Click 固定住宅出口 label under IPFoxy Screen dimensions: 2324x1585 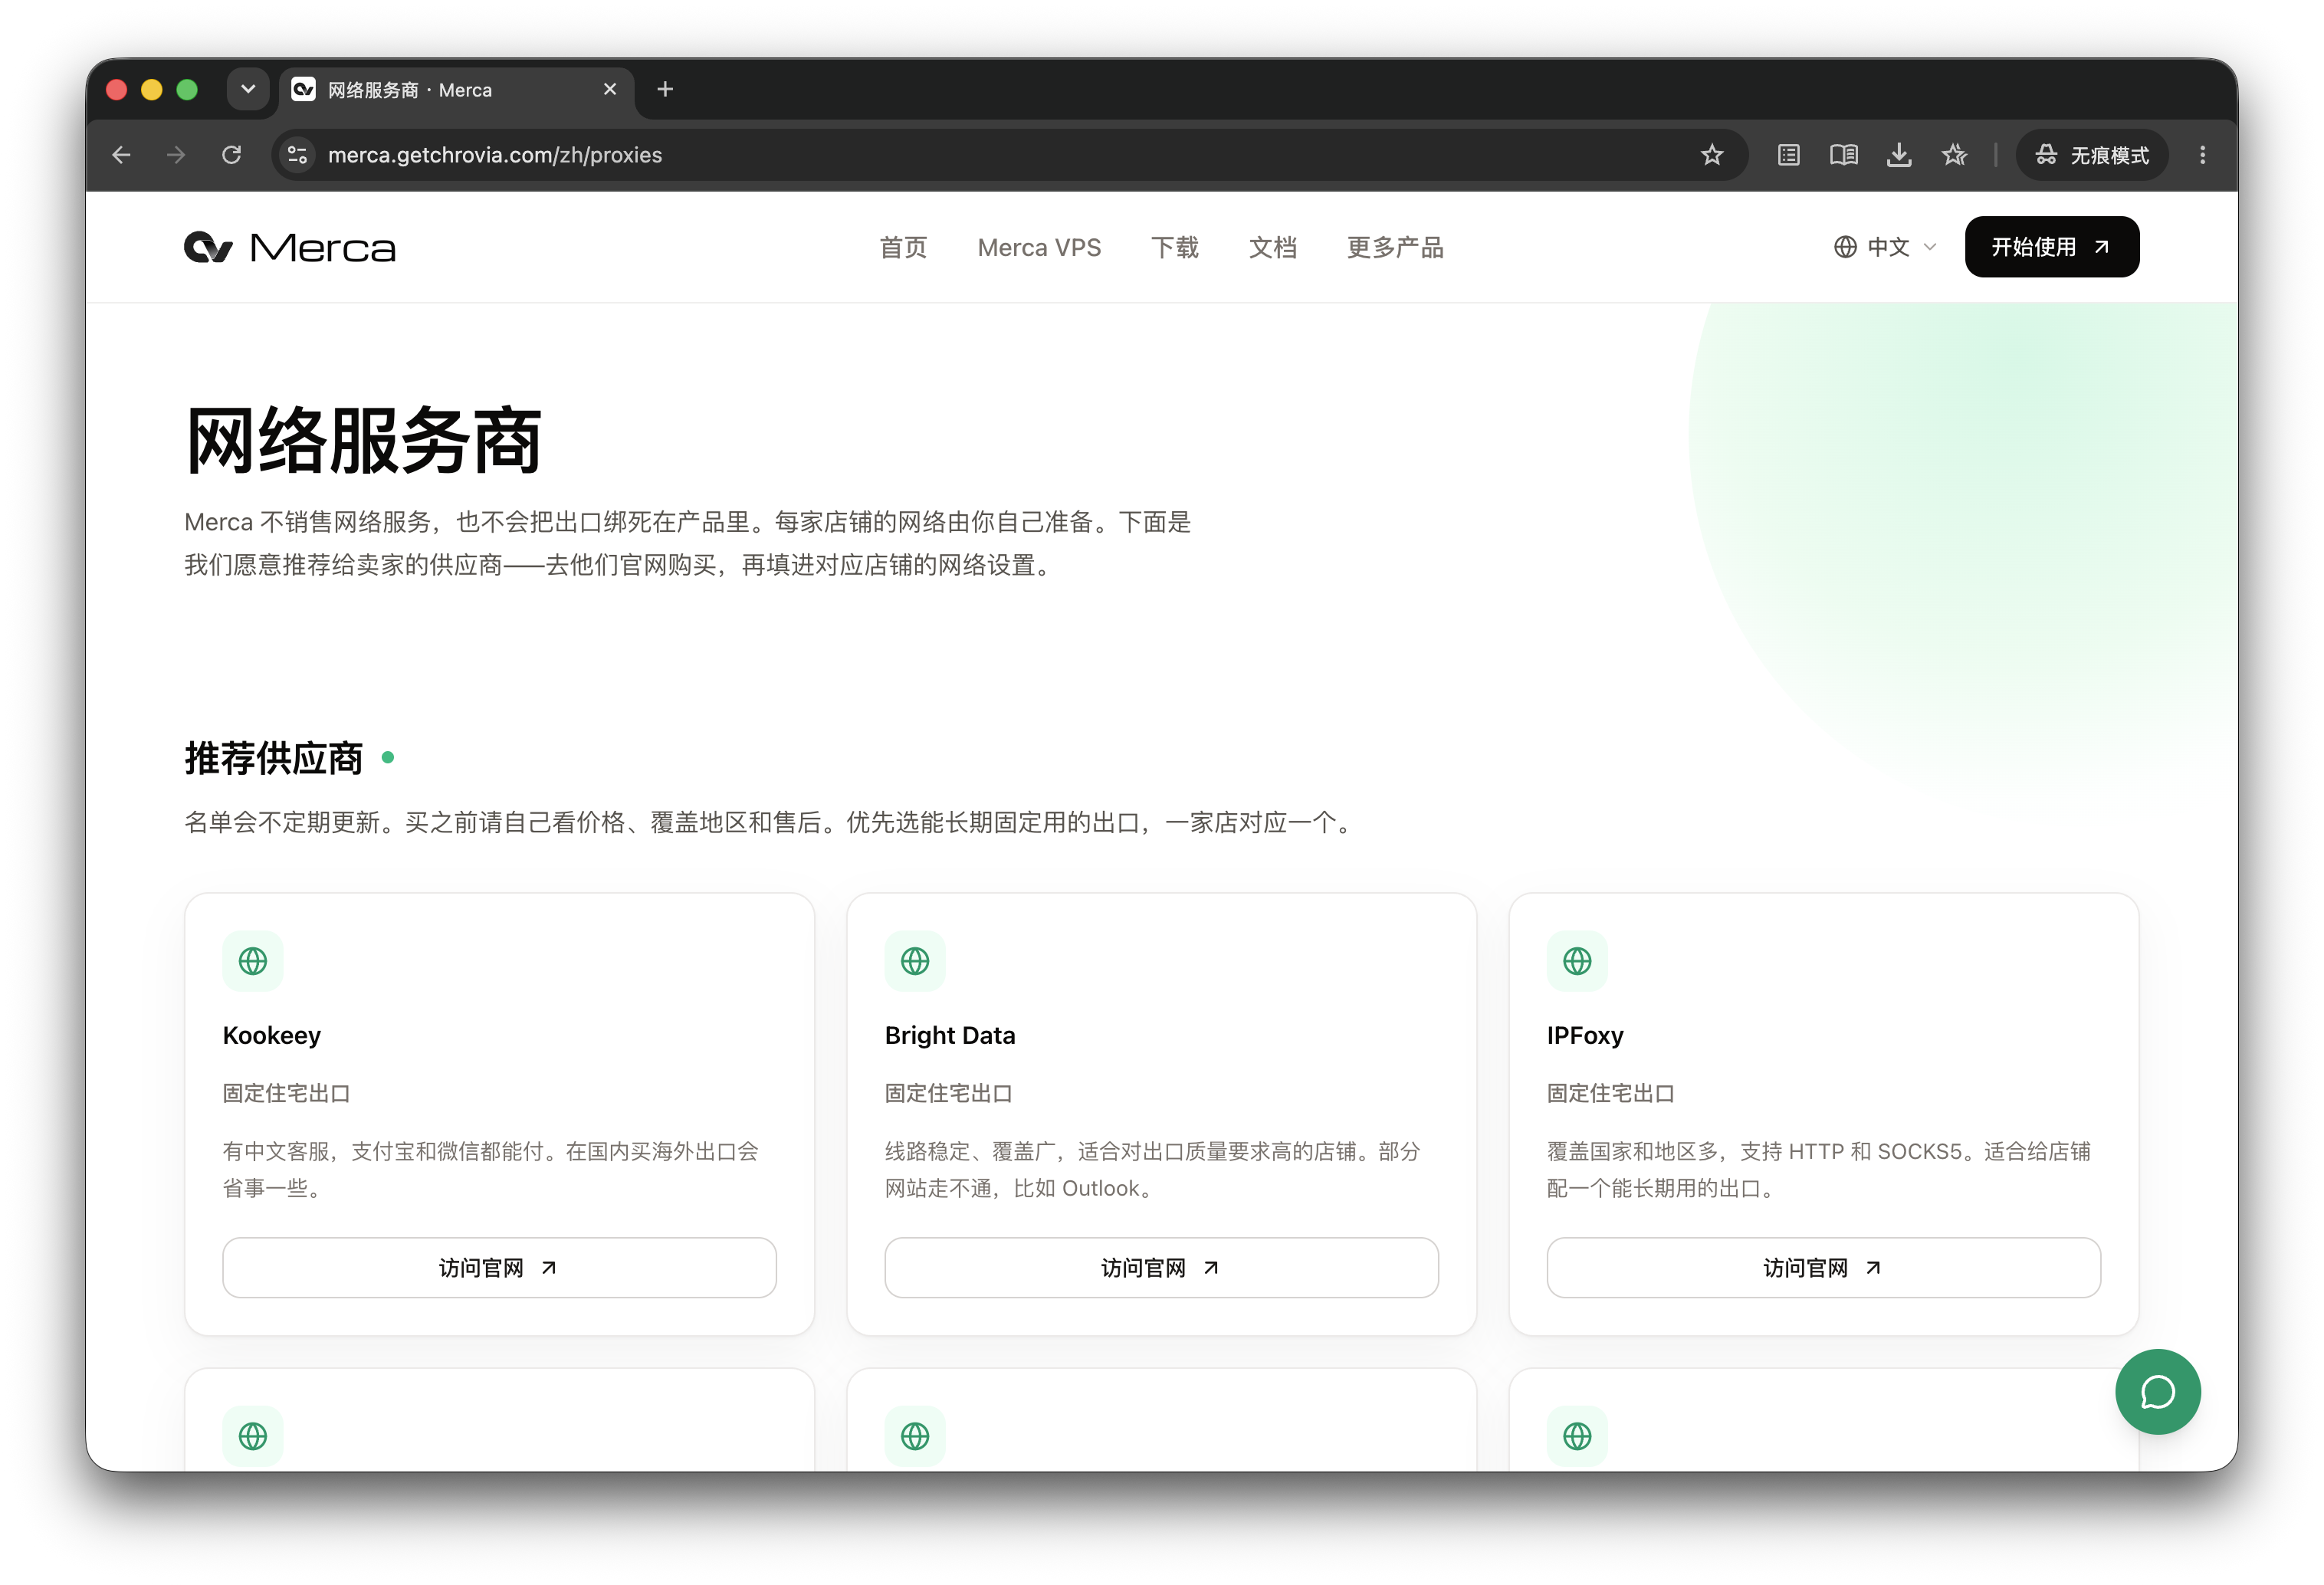pos(1610,1093)
